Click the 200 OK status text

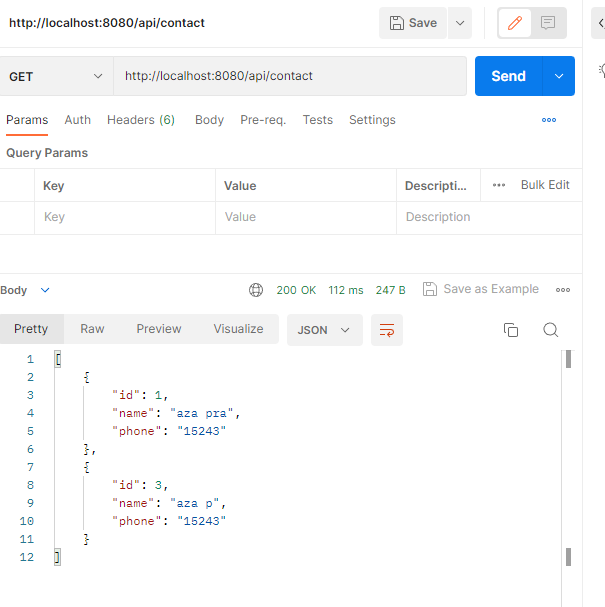(x=296, y=290)
